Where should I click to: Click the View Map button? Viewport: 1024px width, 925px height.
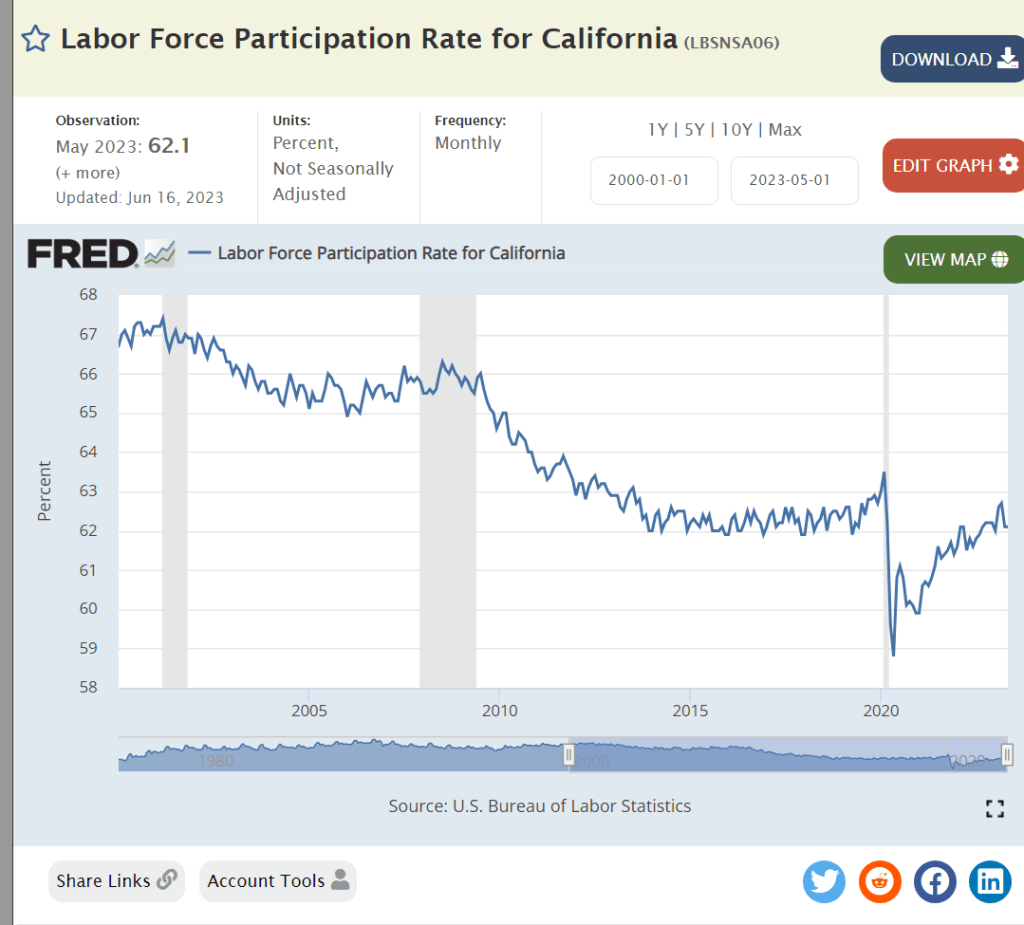[x=953, y=259]
